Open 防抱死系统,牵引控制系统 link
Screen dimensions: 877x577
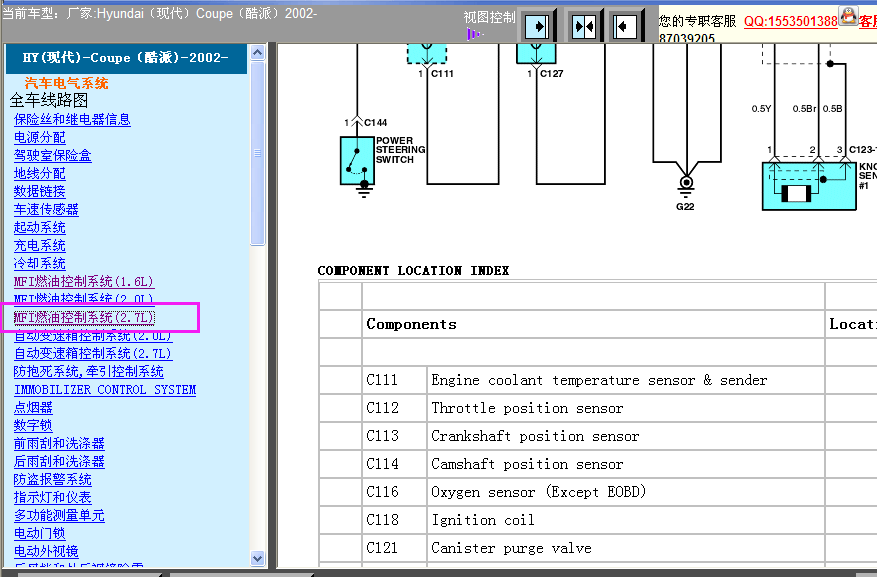pyautogui.click(x=88, y=371)
